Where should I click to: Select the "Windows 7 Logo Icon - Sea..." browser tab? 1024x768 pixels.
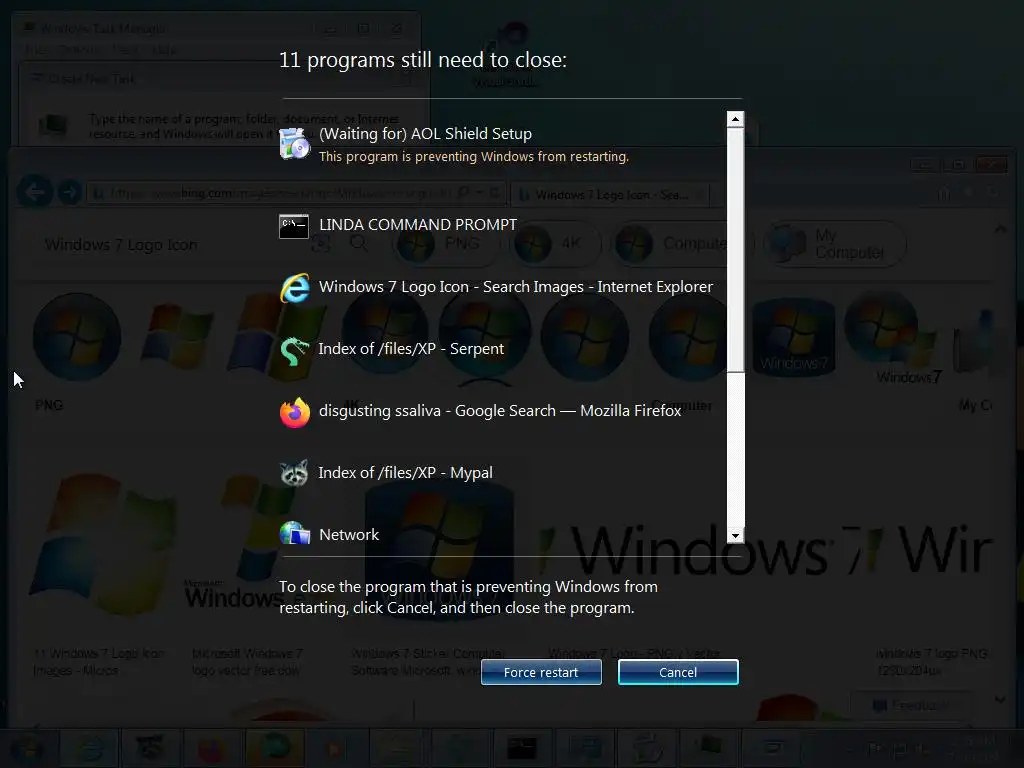pos(610,195)
